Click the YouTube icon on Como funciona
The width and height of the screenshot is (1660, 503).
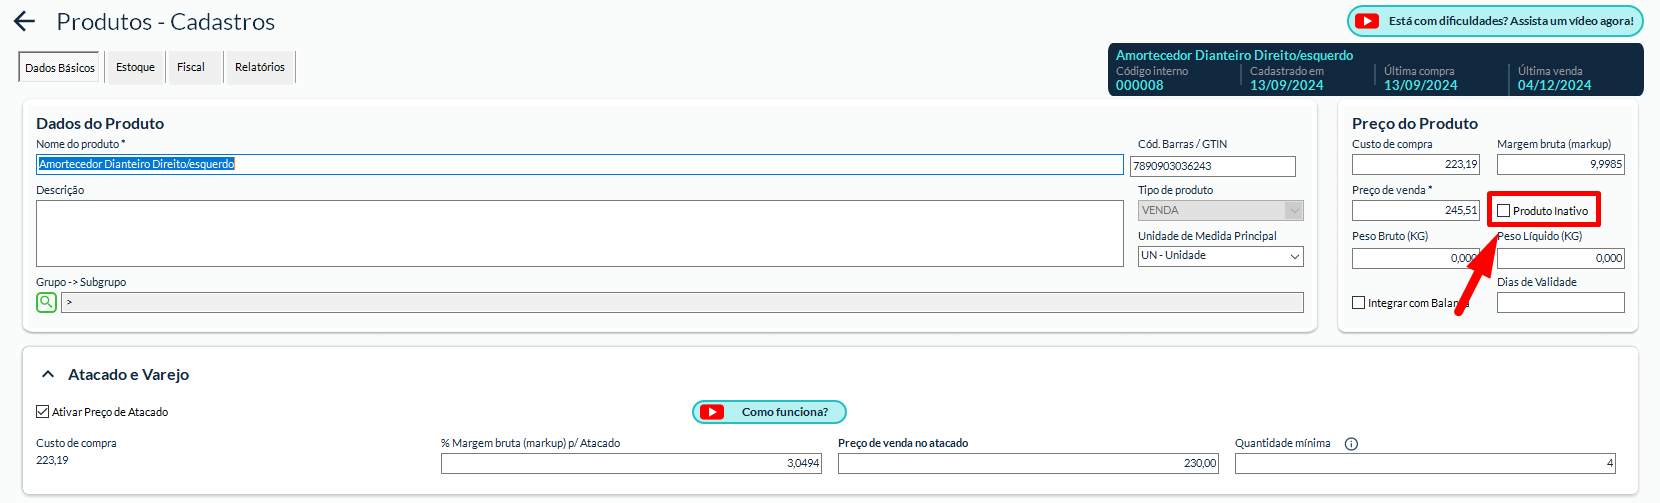(712, 412)
